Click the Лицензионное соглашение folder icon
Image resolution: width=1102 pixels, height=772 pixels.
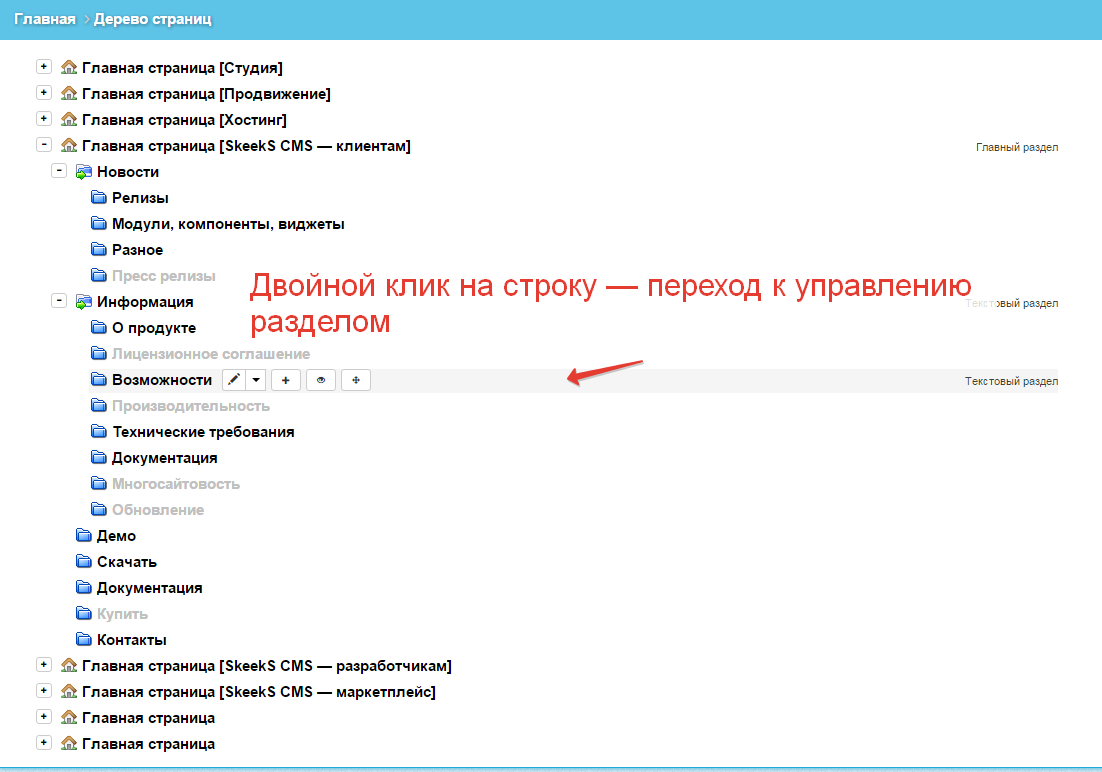pos(99,354)
